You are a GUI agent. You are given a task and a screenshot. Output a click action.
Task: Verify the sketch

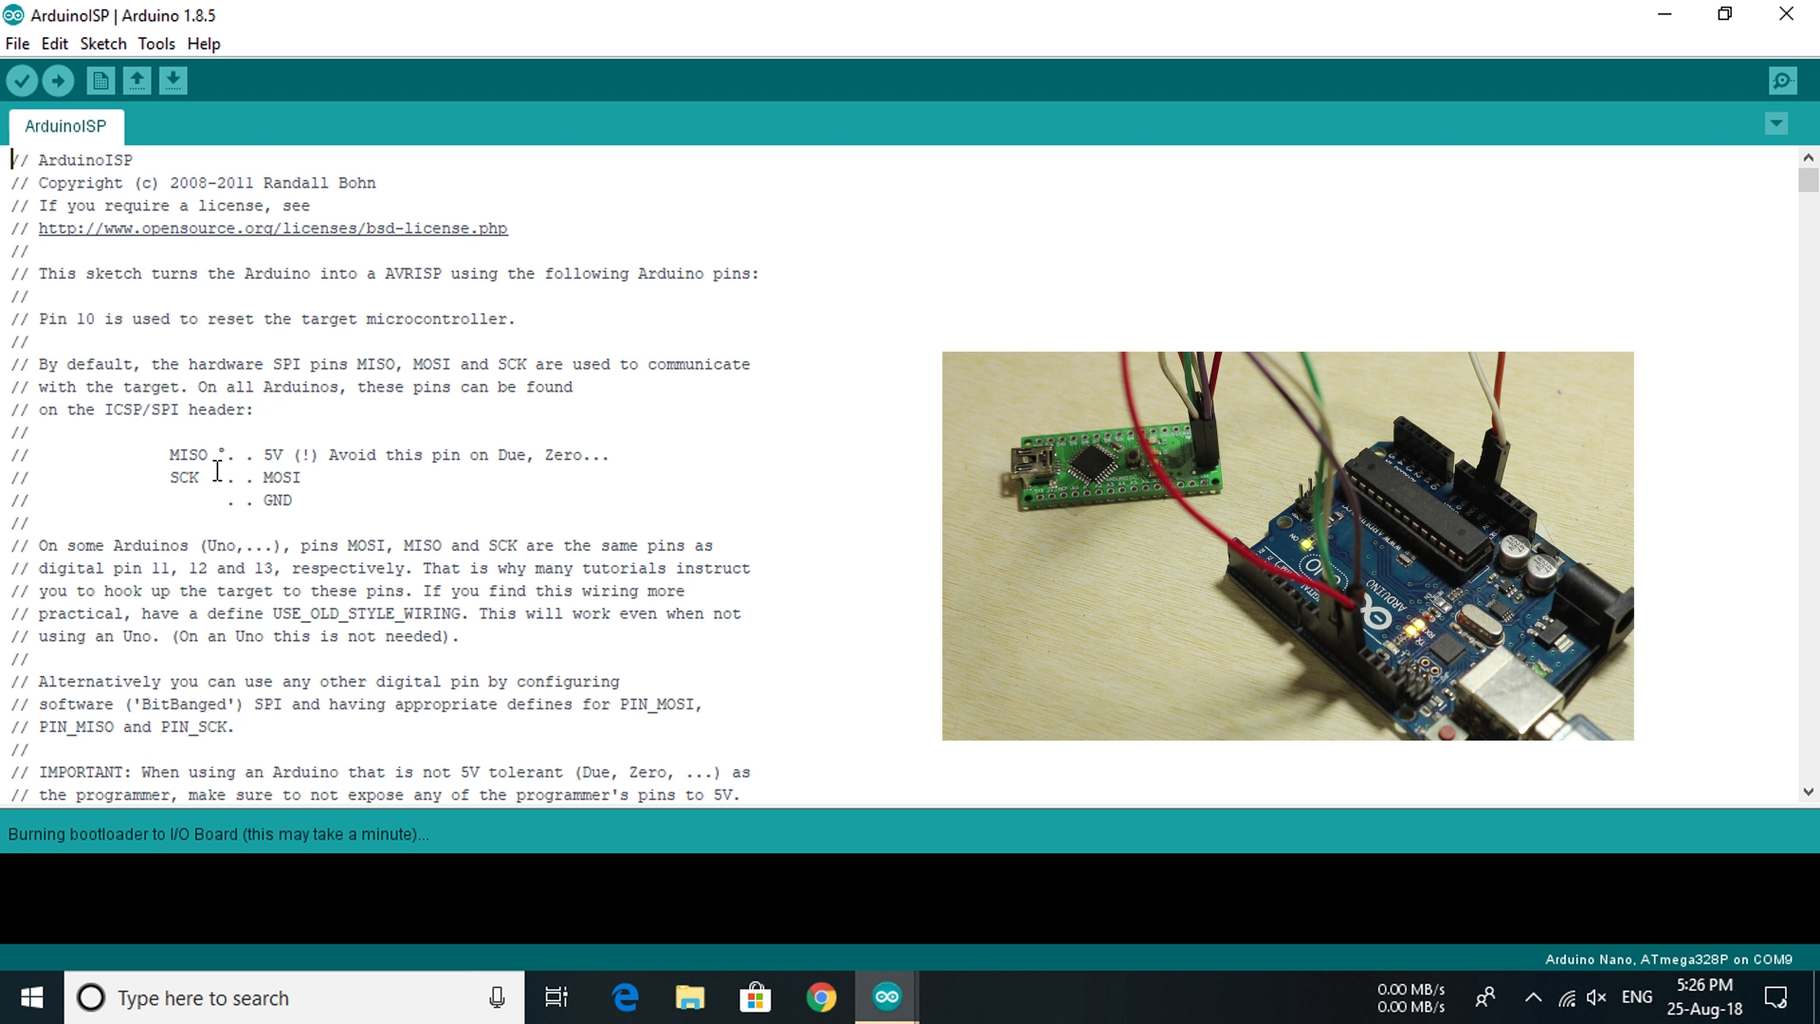click(x=21, y=80)
